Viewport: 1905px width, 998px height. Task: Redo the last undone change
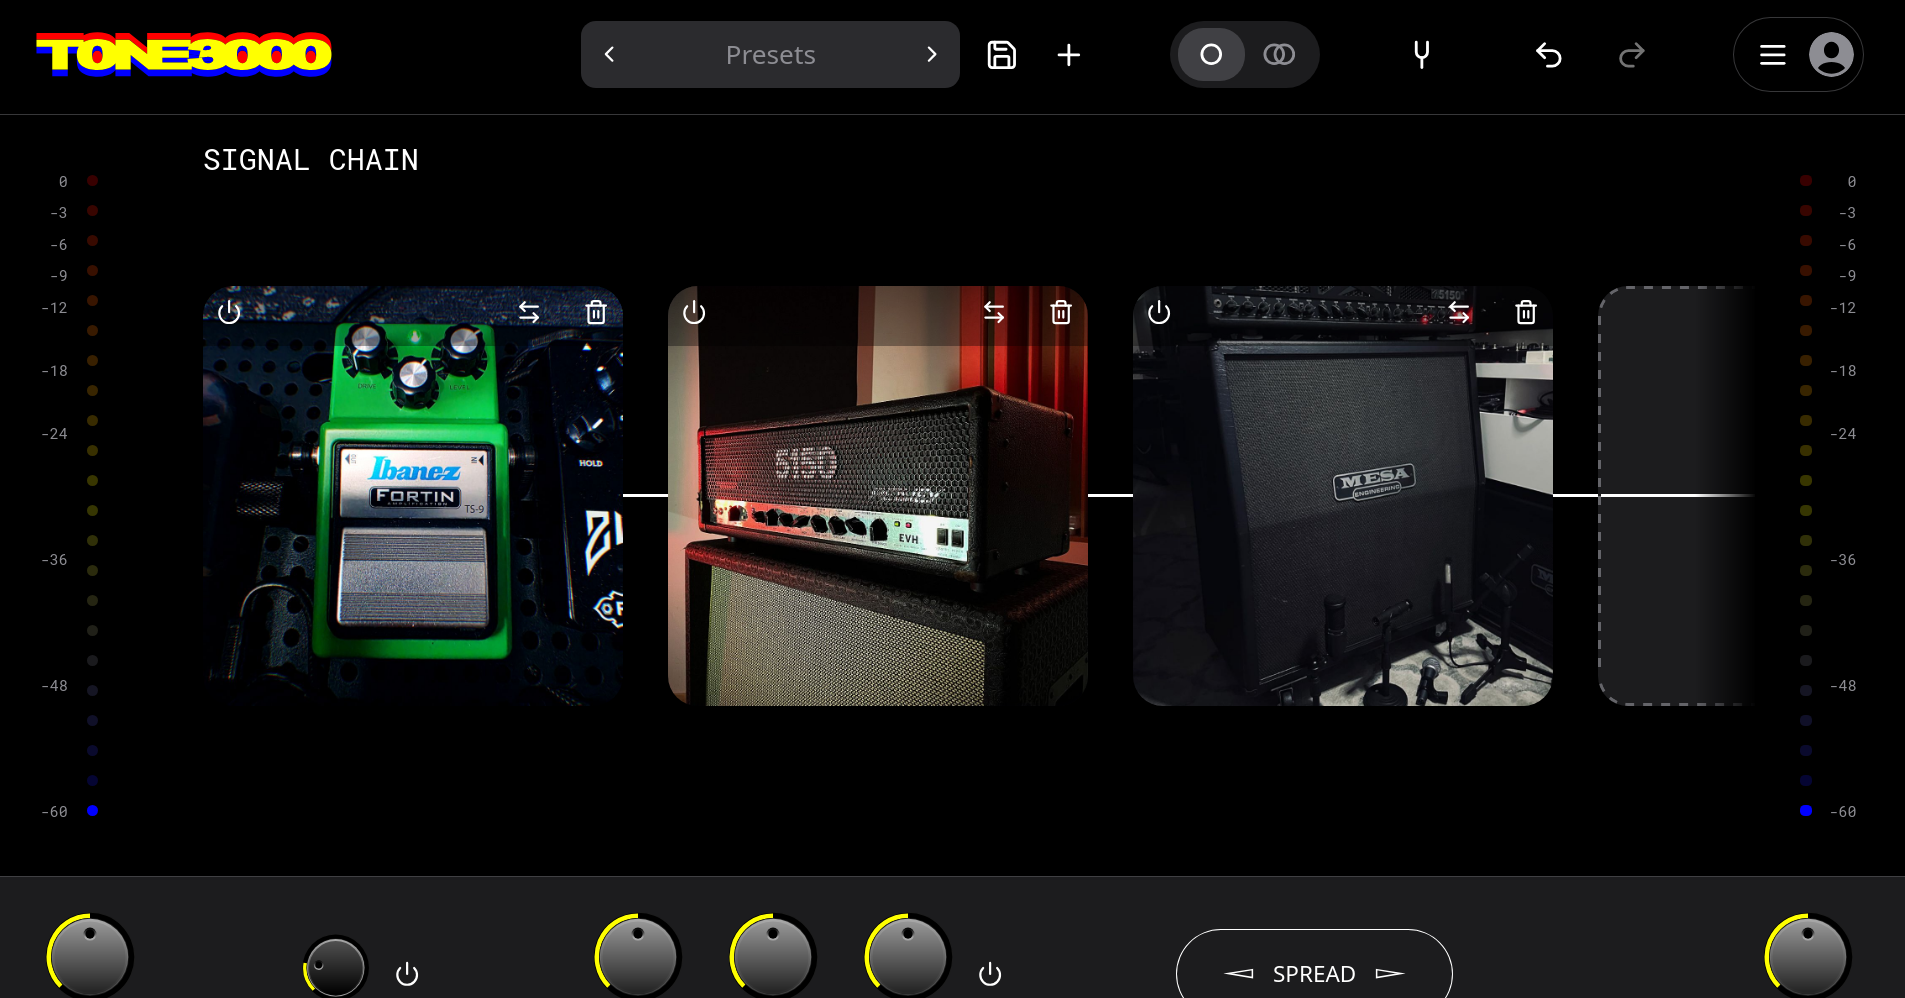click(x=1631, y=55)
